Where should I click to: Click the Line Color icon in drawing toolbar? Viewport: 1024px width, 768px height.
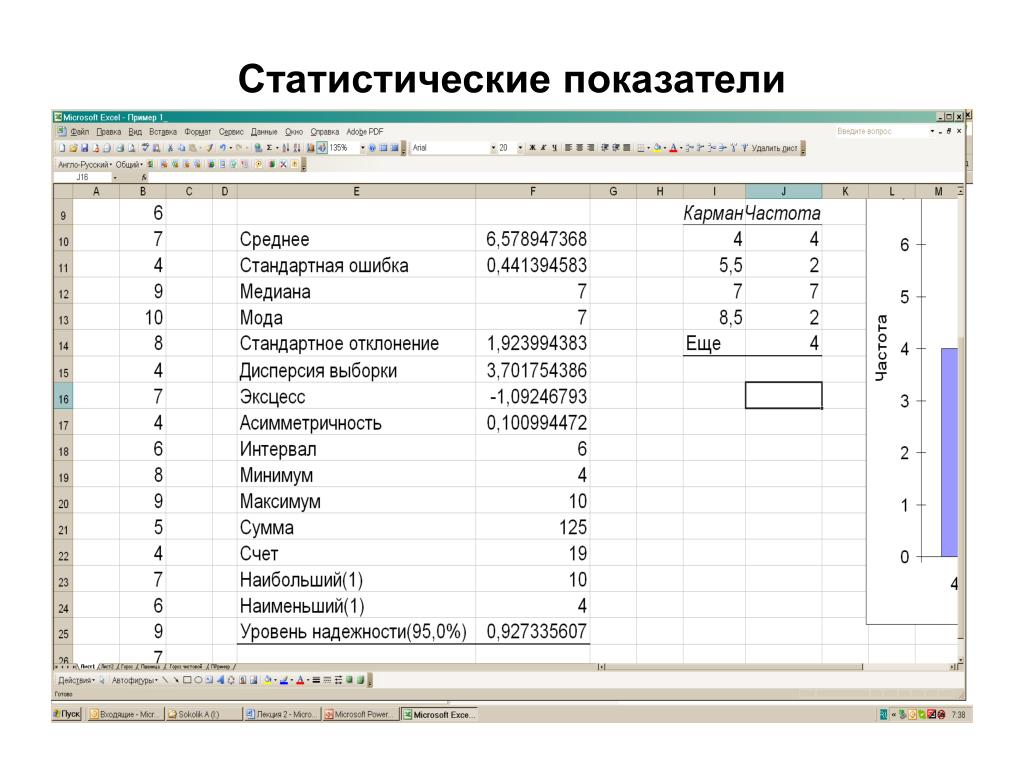(284, 680)
